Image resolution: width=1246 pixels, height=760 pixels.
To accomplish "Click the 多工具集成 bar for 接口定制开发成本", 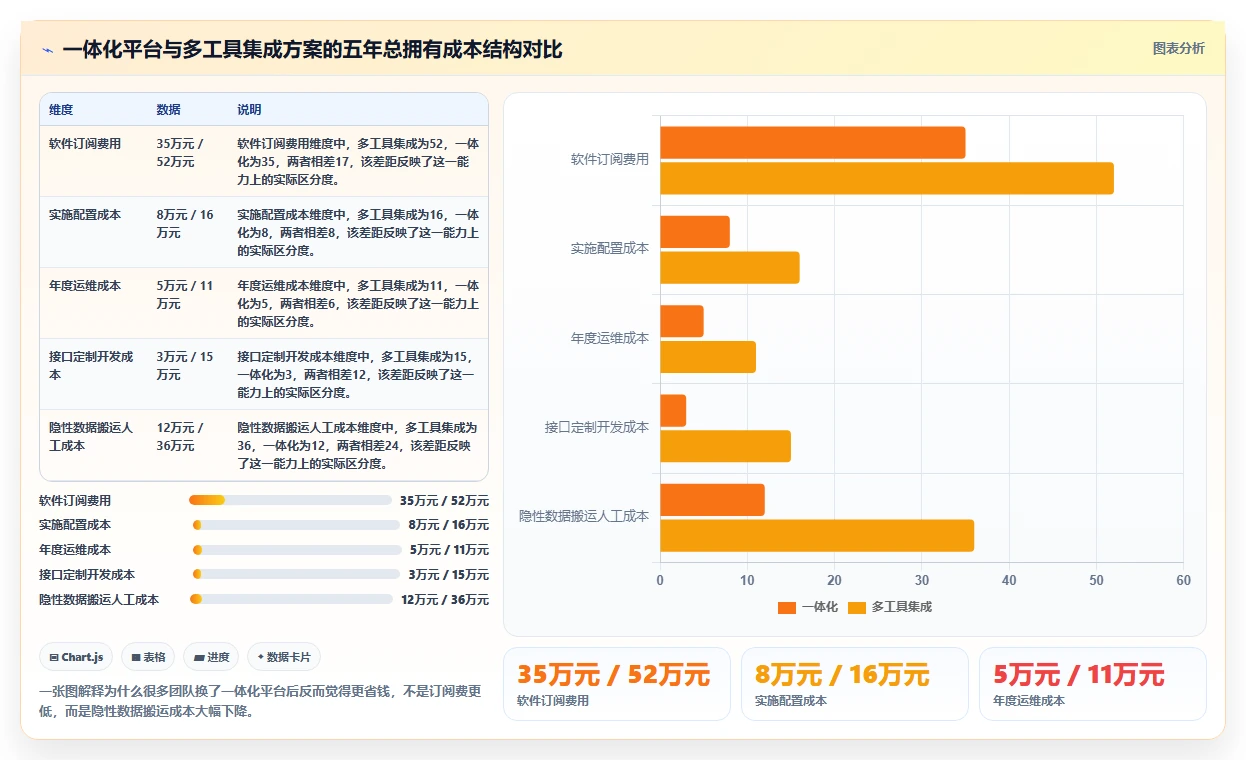I will pos(725,446).
